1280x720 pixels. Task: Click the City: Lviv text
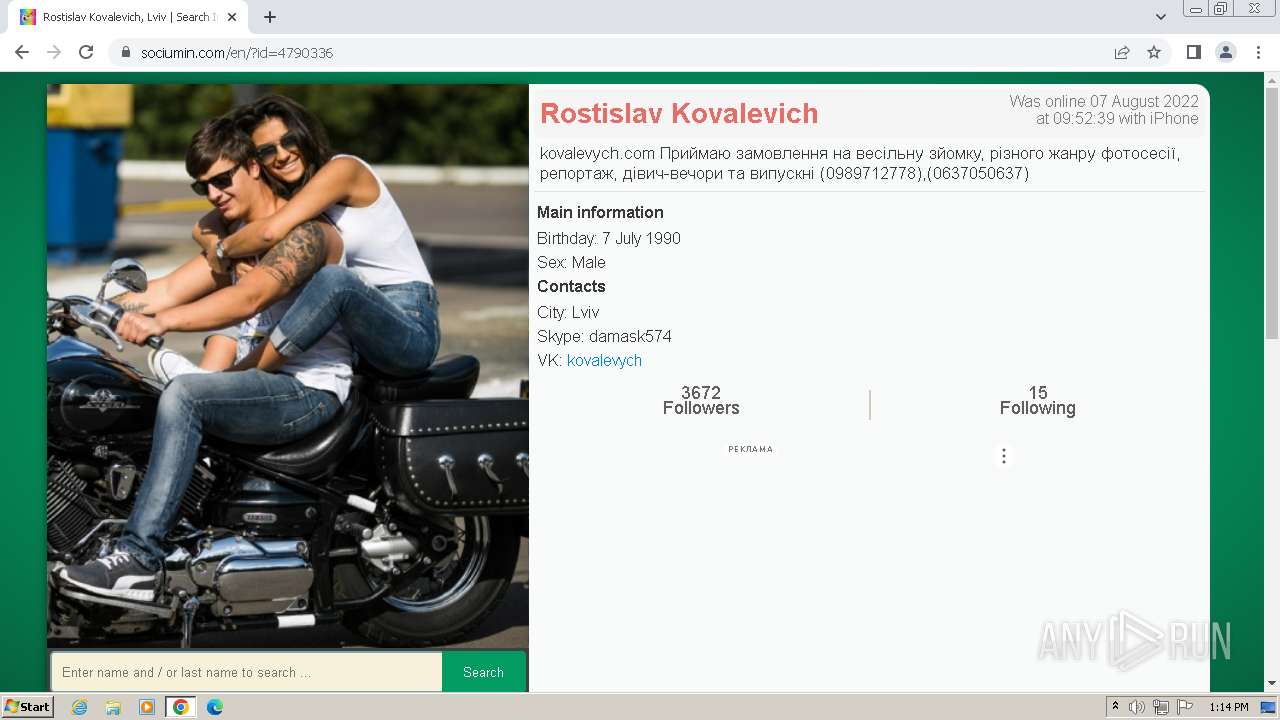pyautogui.click(x=568, y=312)
